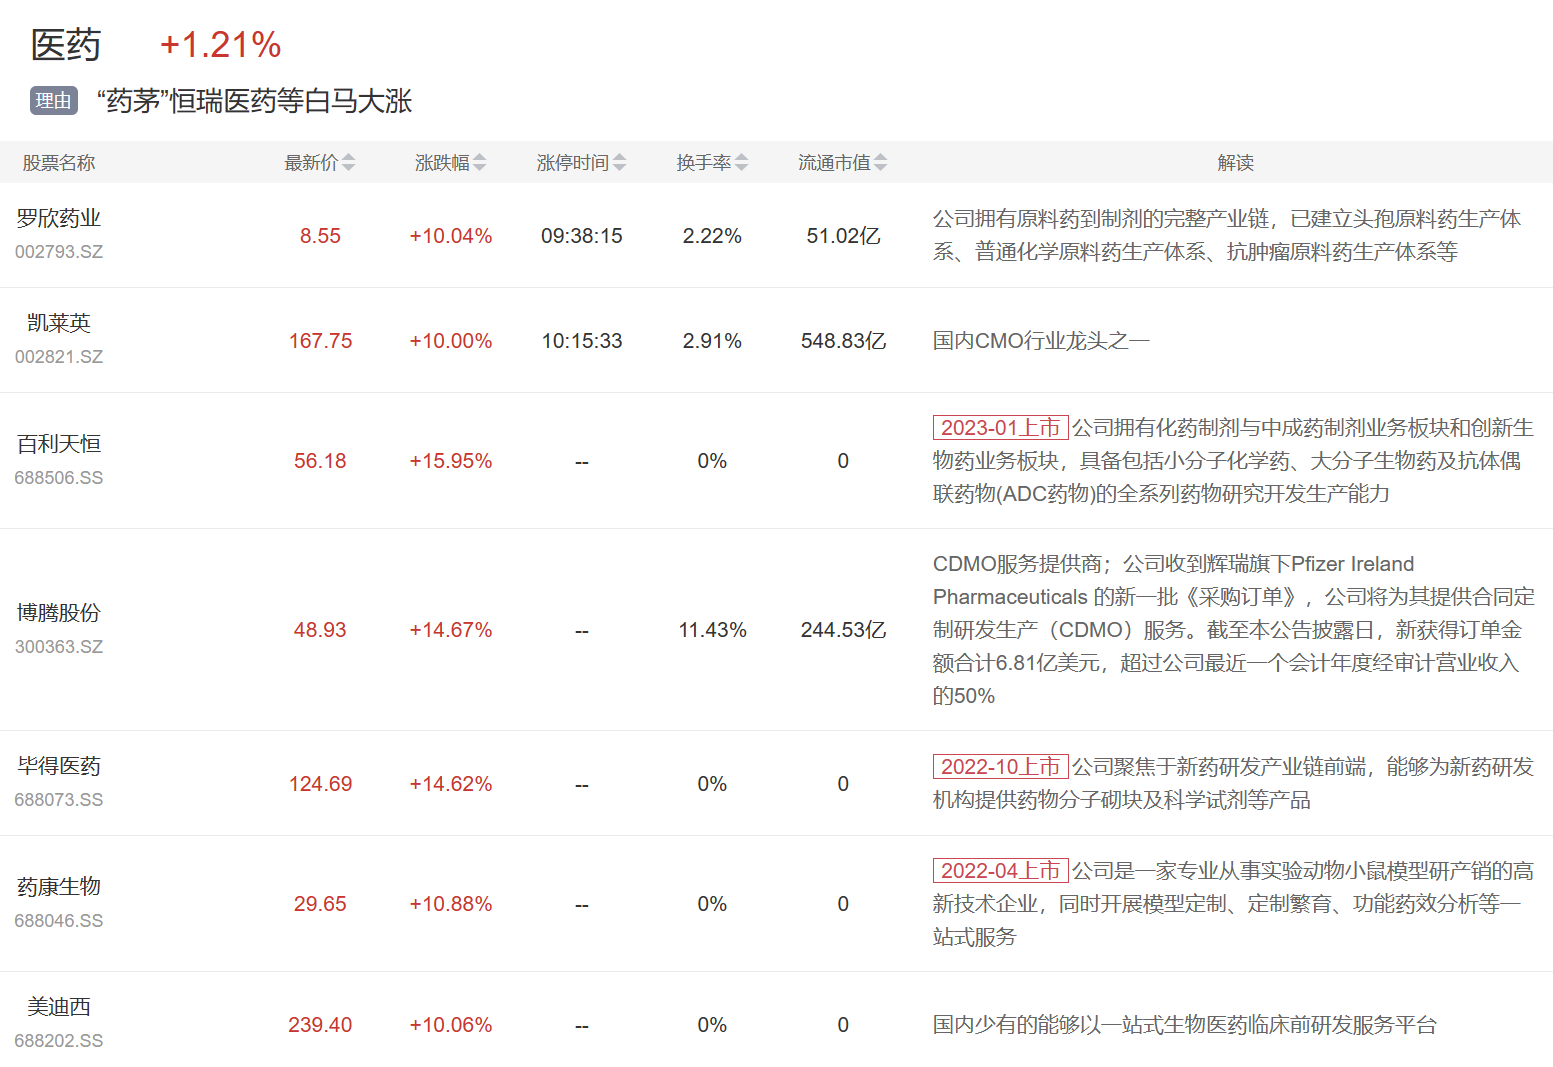Screen dimensions: 1553x1067
Task: Click price 56.18 for 百利天恒
Action: coord(320,461)
